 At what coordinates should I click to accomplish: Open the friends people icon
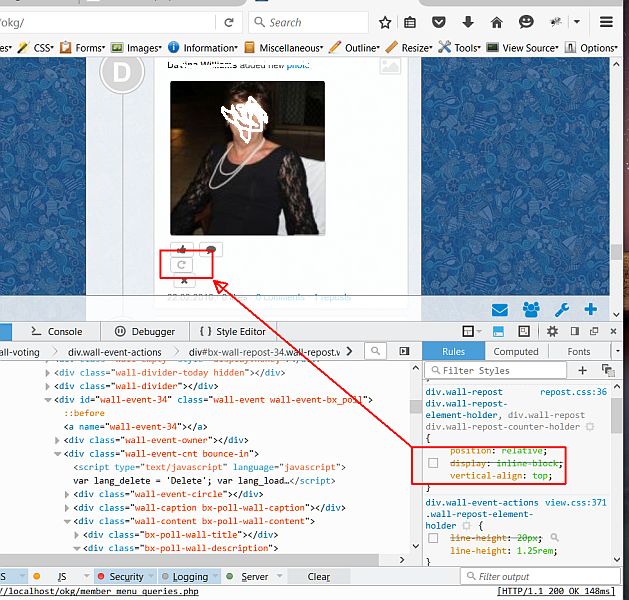530,309
